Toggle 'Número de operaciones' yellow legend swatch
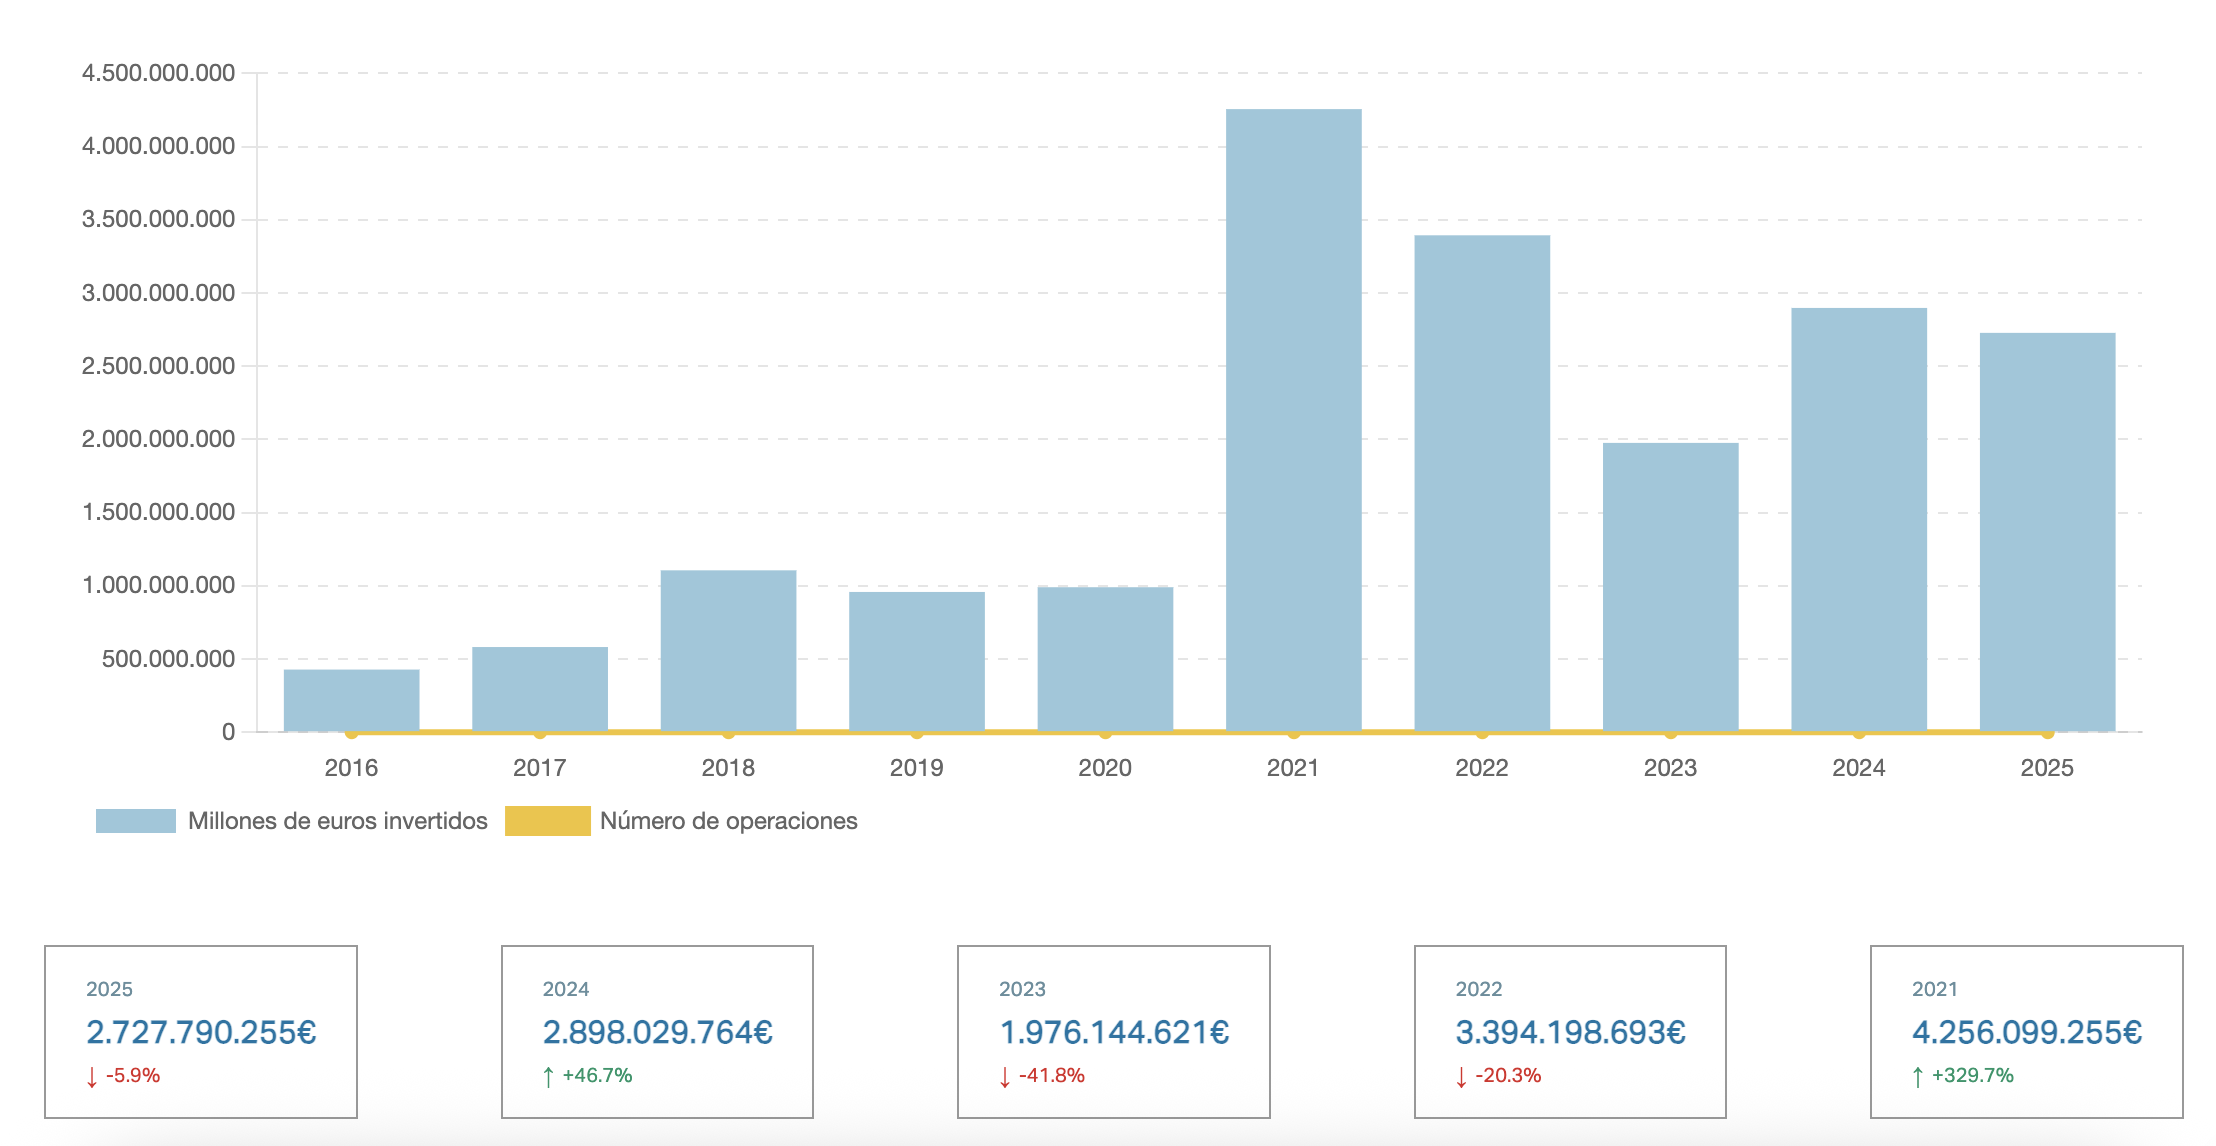The image size is (2216, 1146). (x=547, y=821)
